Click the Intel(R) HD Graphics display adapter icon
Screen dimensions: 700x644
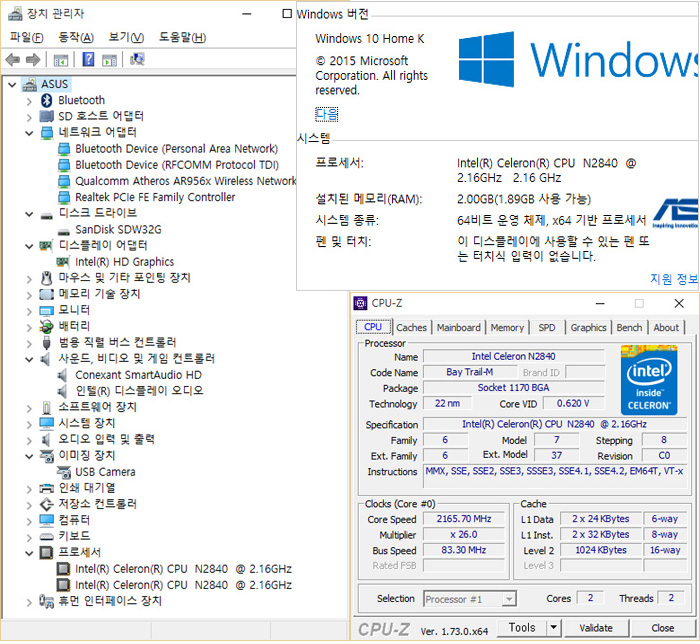coord(63,262)
